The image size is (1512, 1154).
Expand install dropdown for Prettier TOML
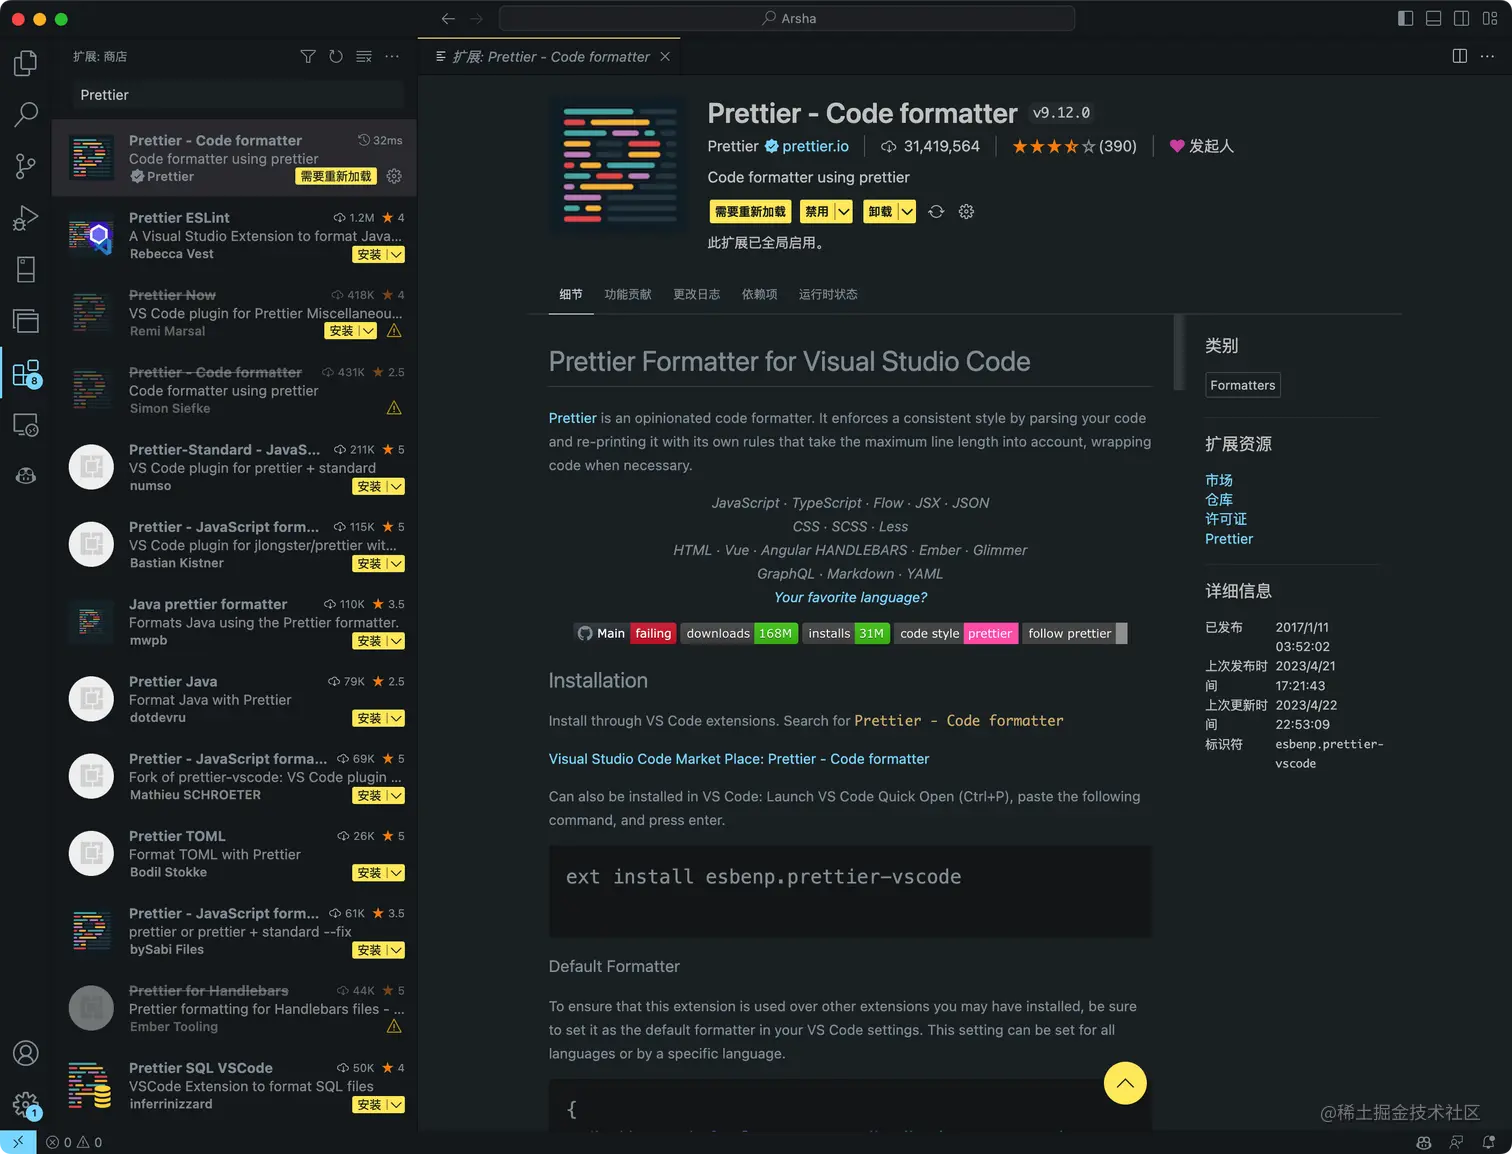[x=396, y=873]
